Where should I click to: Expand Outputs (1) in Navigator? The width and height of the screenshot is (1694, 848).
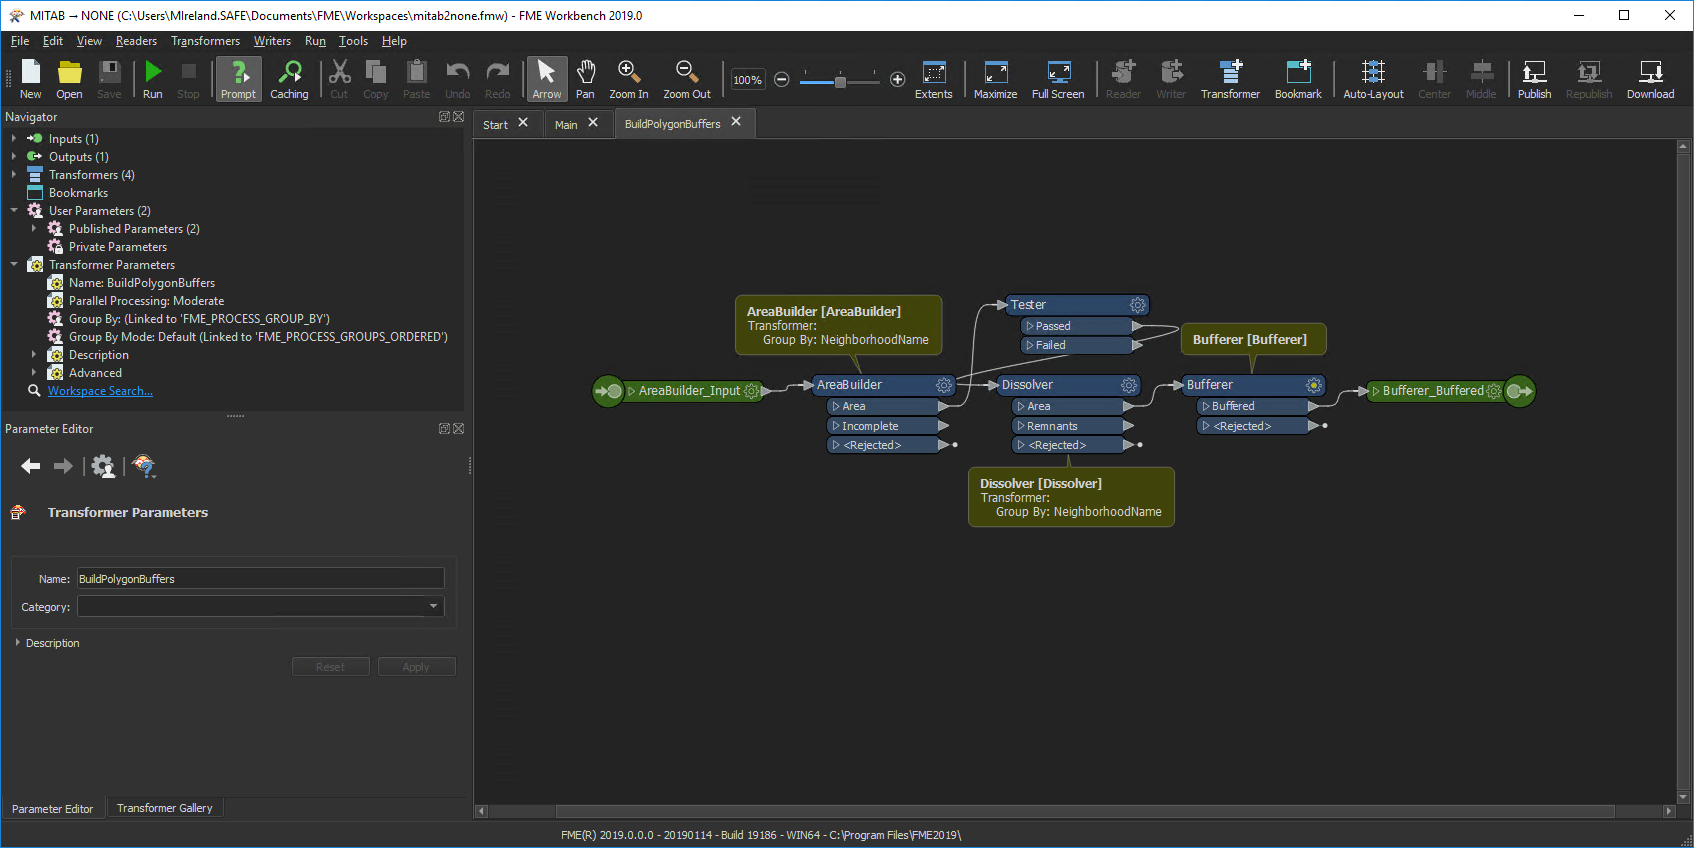pos(14,156)
